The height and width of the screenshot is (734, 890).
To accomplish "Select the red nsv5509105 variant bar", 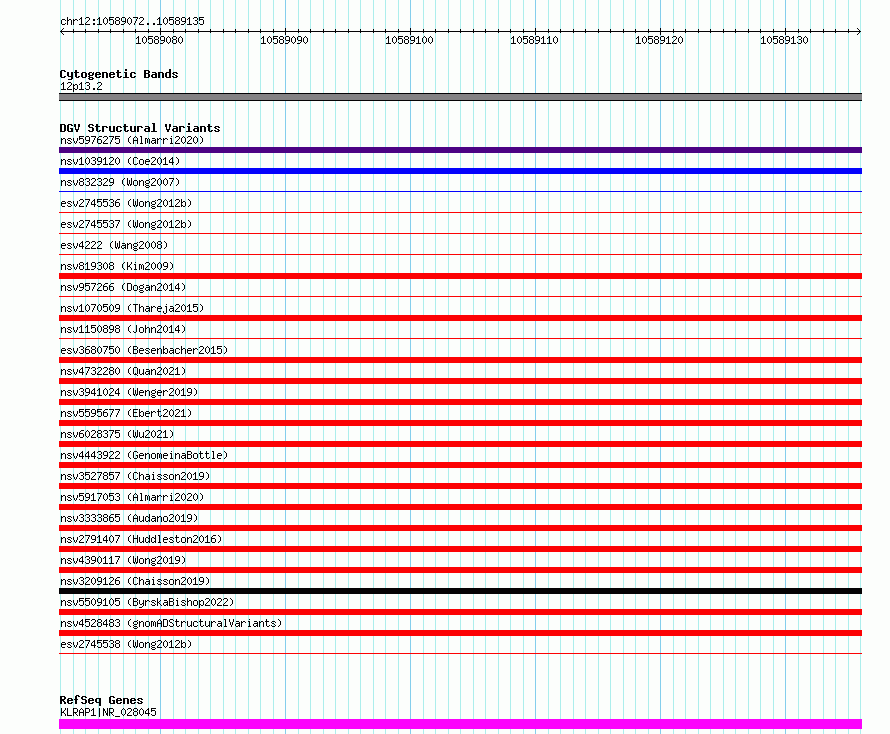I will (x=460, y=613).
